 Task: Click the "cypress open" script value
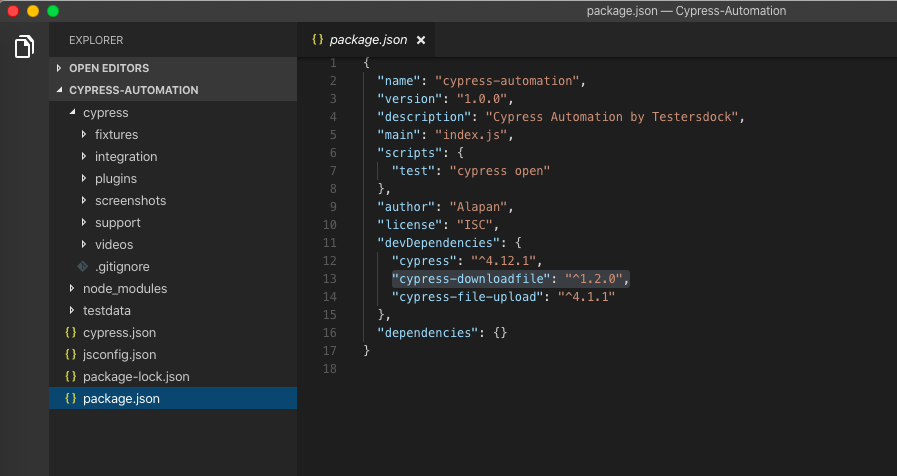coord(500,170)
